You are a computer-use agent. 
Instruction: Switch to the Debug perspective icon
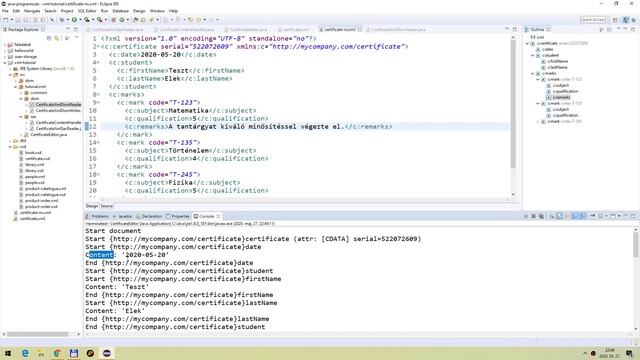point(633,20)
